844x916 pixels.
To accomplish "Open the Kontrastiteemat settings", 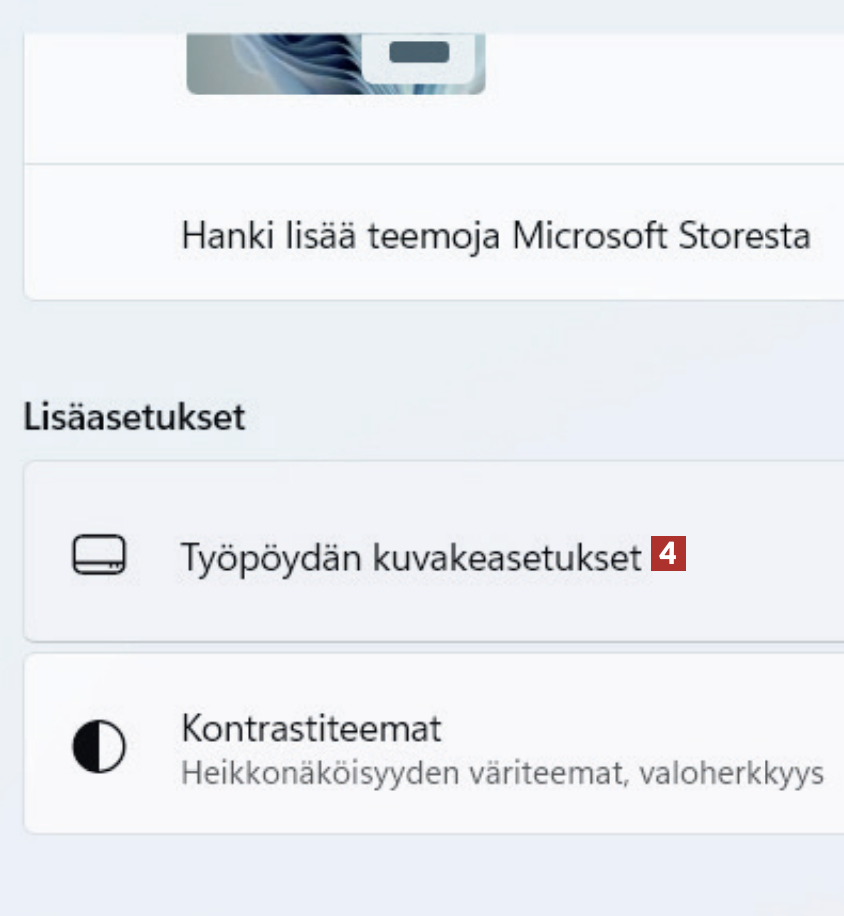I will [x=311, y=729].
